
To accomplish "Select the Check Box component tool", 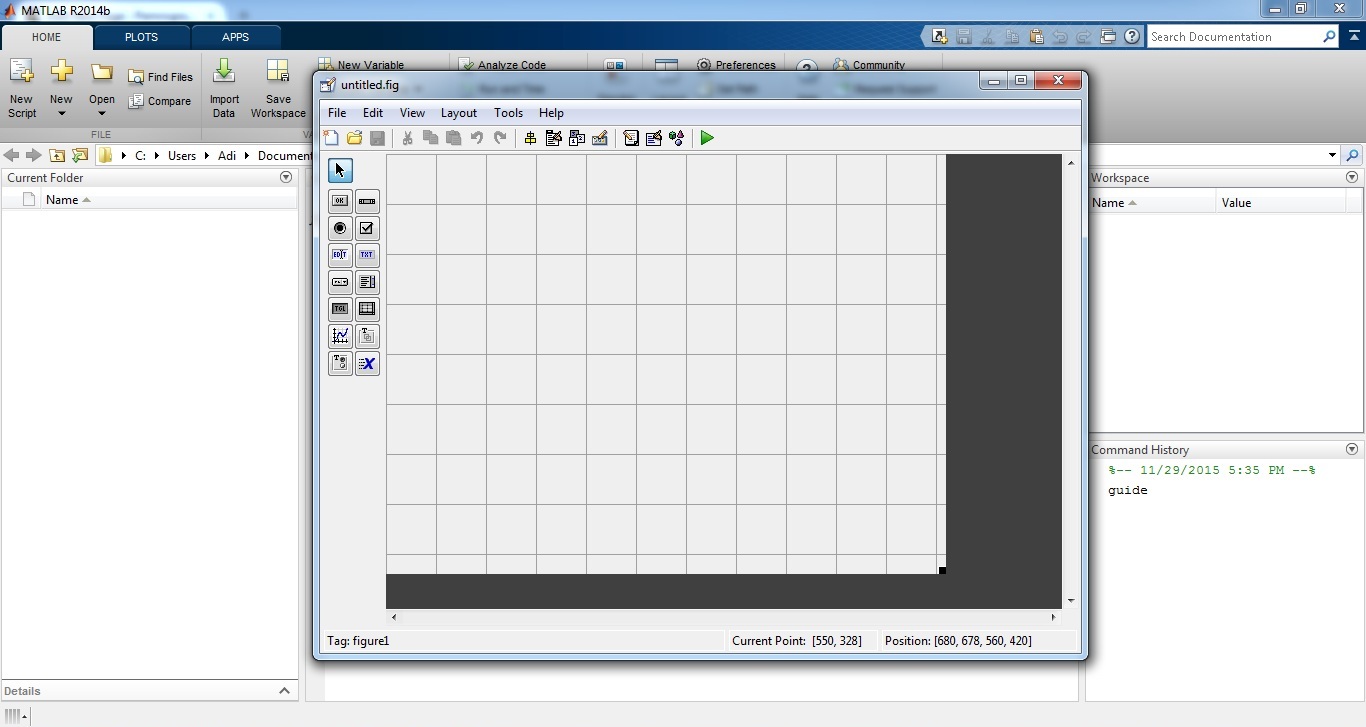I will [x=367, y=228].
